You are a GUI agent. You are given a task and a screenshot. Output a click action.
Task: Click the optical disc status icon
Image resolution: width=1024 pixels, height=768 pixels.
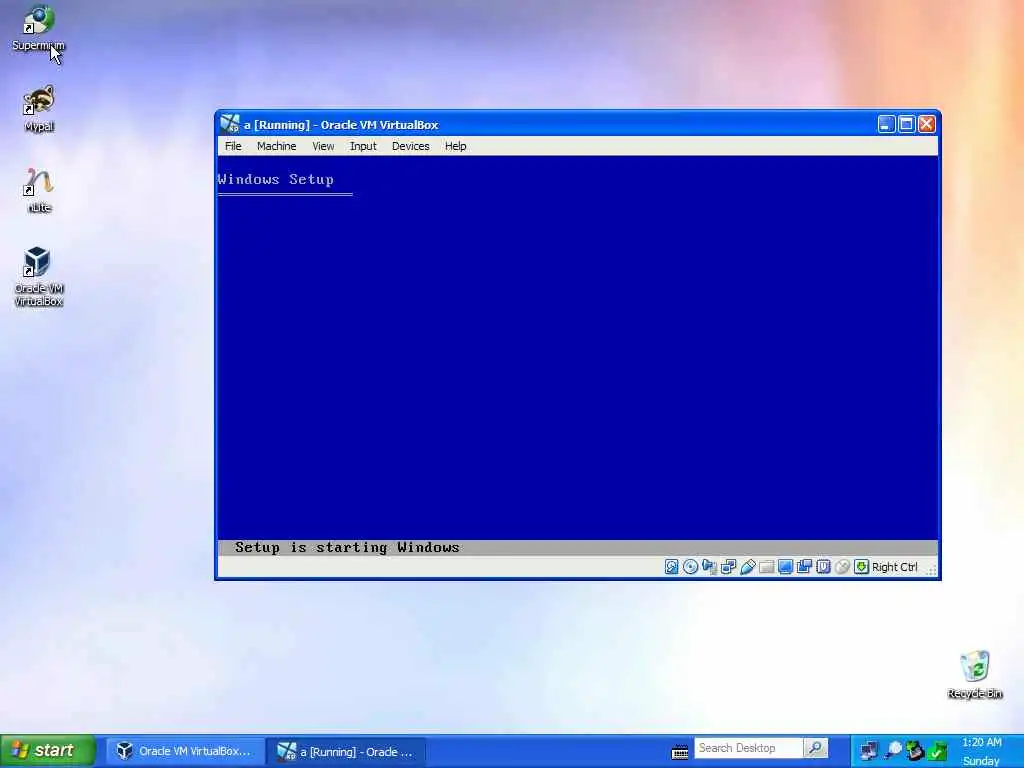[x=690, y=567]
